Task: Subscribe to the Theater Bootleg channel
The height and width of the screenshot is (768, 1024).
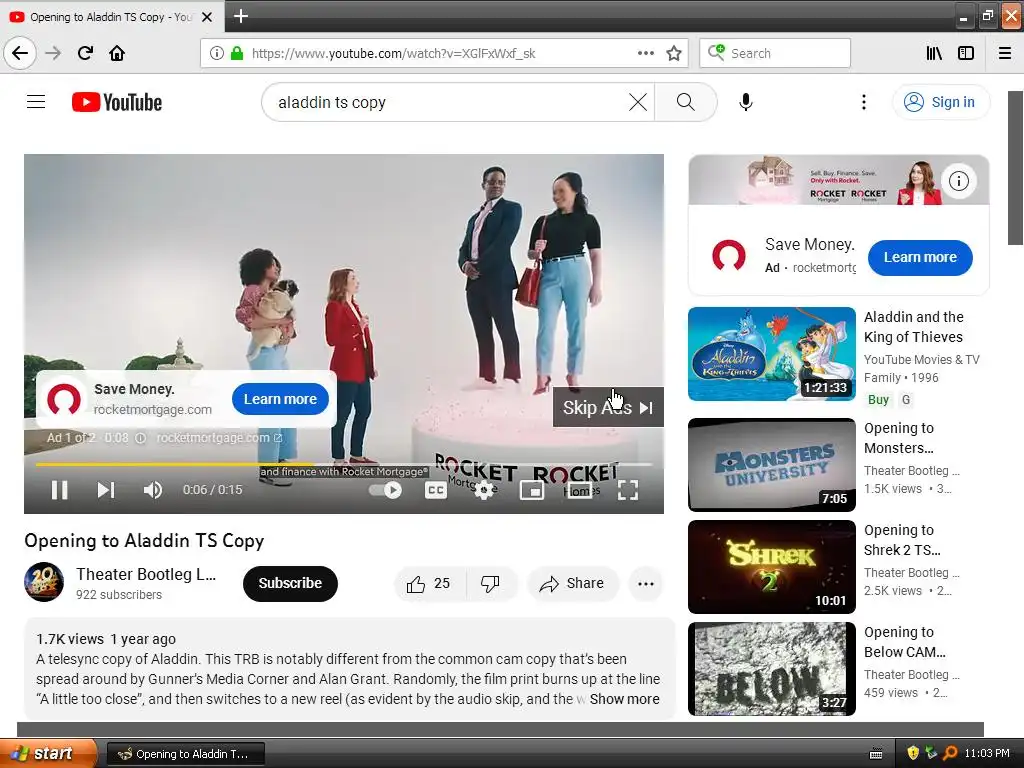Action: [290, 583]
